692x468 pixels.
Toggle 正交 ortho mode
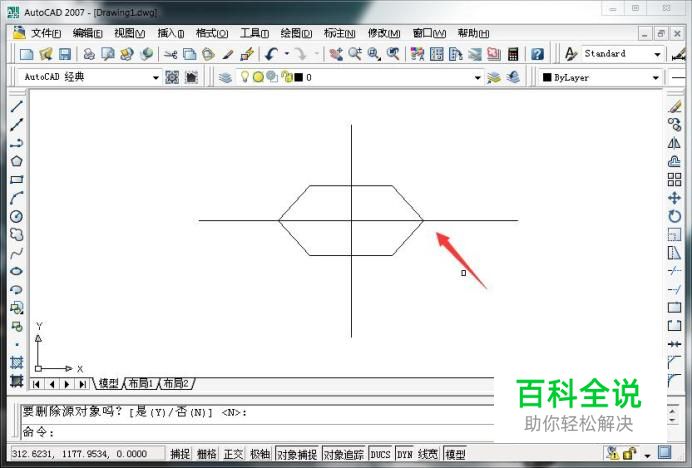pos(233,453)
